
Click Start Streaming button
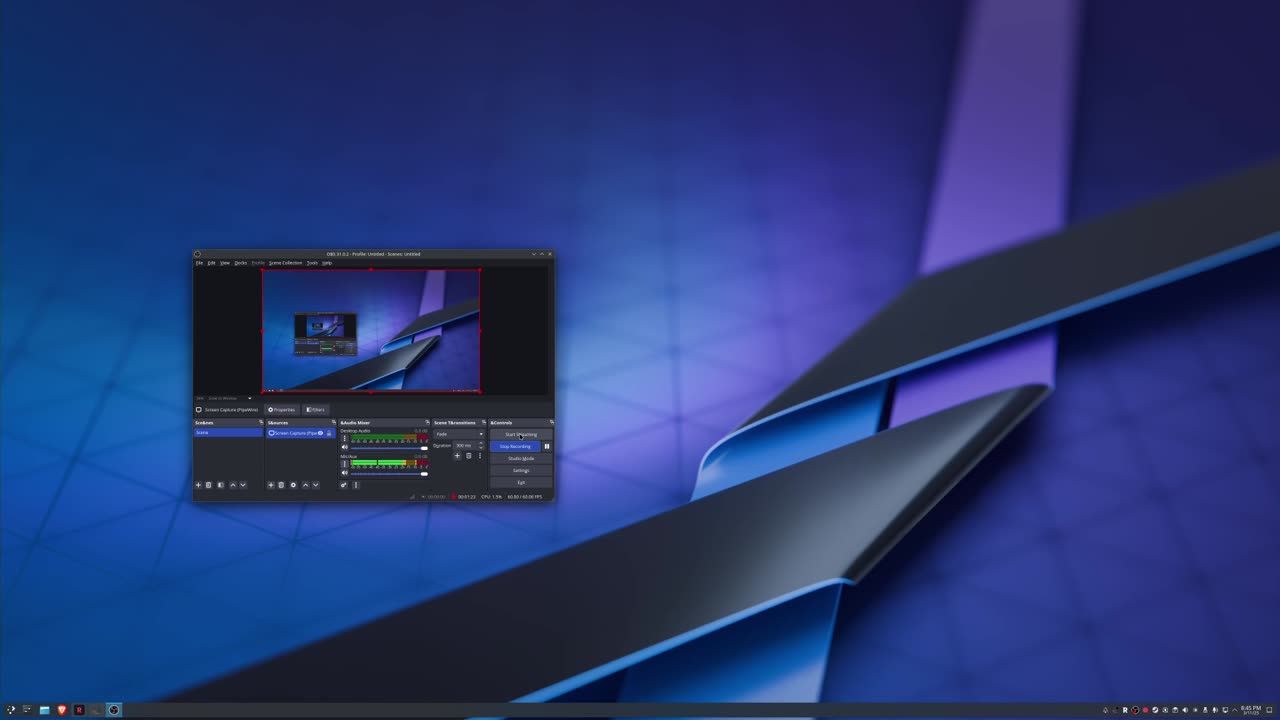(x=521, y=434)
